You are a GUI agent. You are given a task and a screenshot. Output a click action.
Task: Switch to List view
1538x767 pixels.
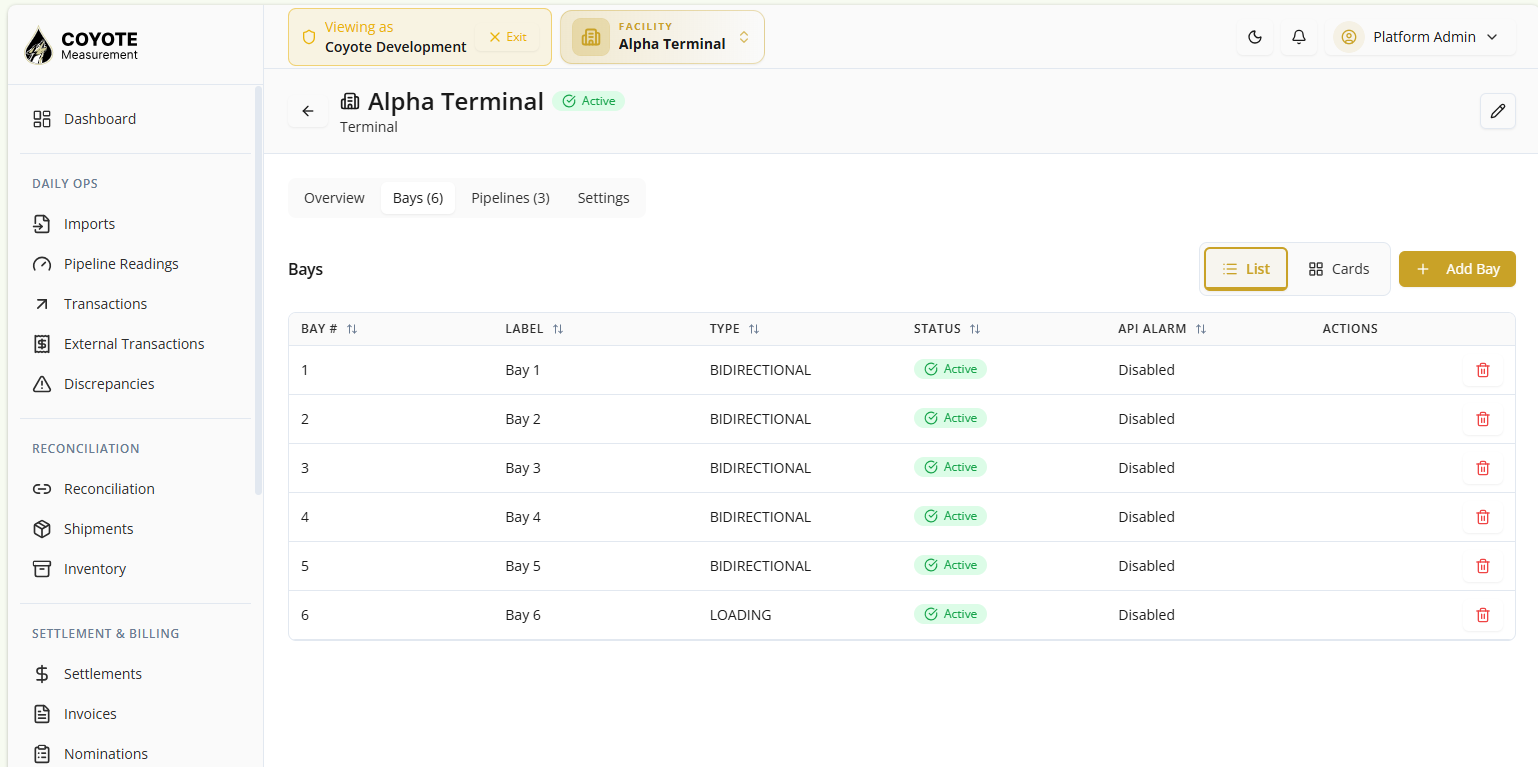(x=1245, y=269)
